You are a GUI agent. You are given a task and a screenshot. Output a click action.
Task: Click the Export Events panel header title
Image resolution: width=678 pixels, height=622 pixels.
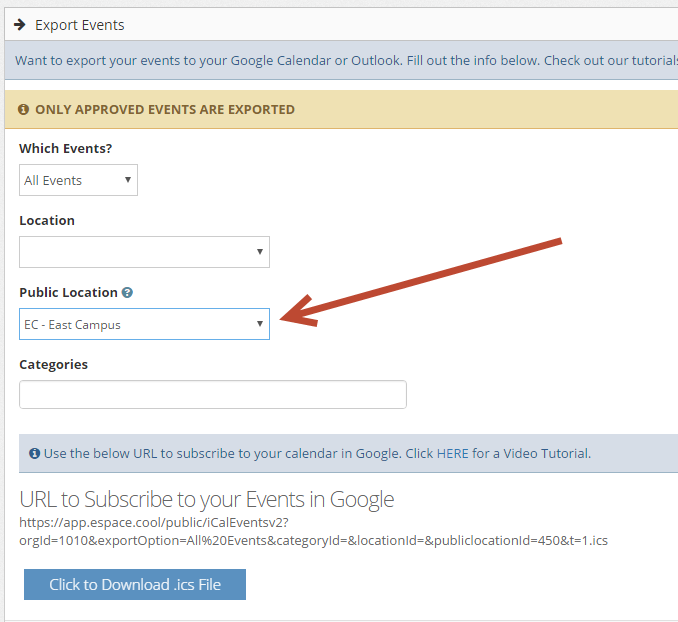(80, 25)
